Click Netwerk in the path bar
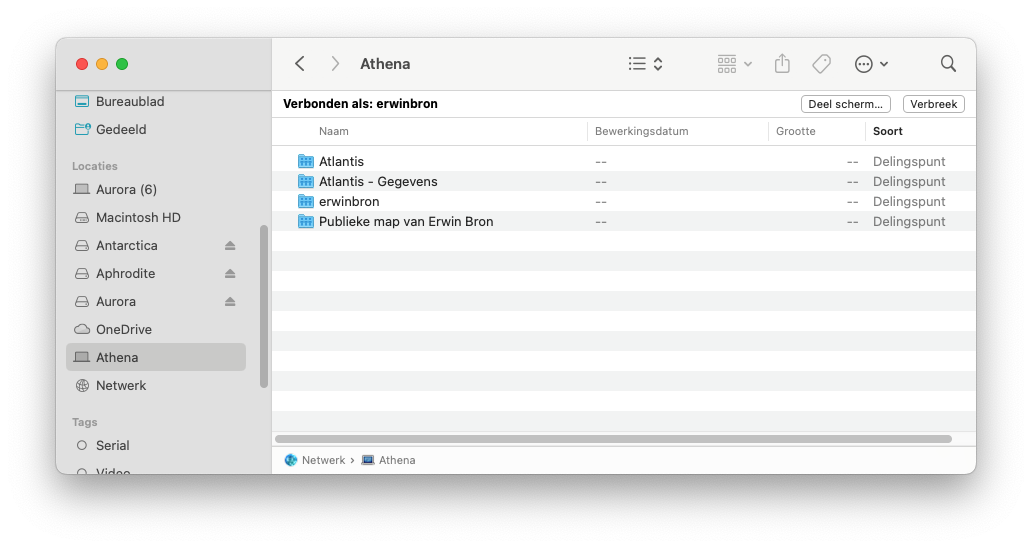Screen dimensions: 1032x548 (x=322, y=460)
